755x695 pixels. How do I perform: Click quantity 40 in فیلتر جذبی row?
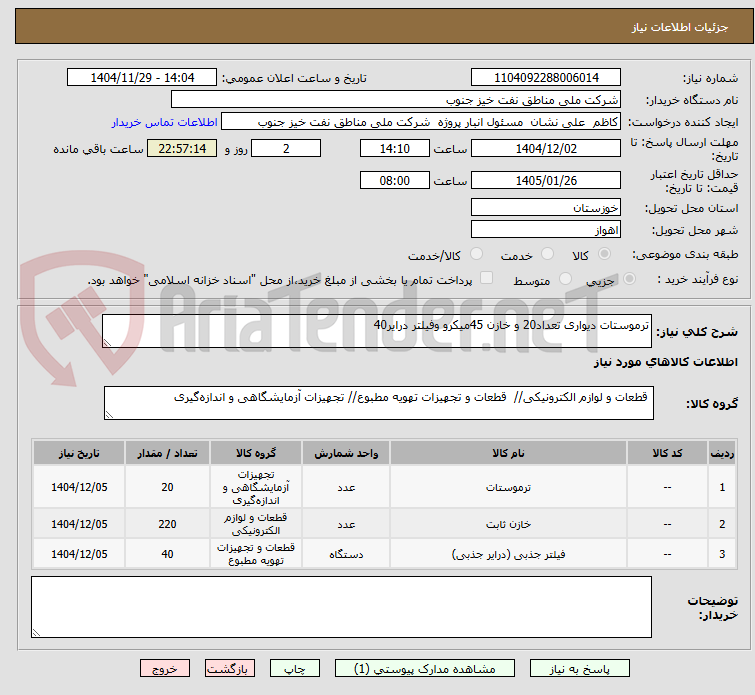point(167,554)
